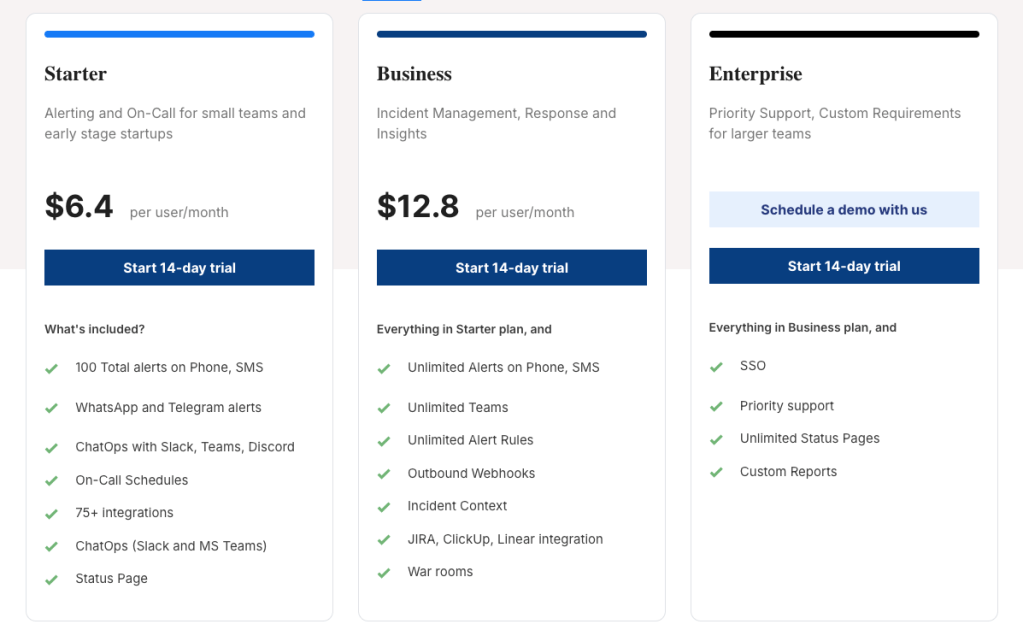Click the blue tab indicator above Business card

point(390,3)
